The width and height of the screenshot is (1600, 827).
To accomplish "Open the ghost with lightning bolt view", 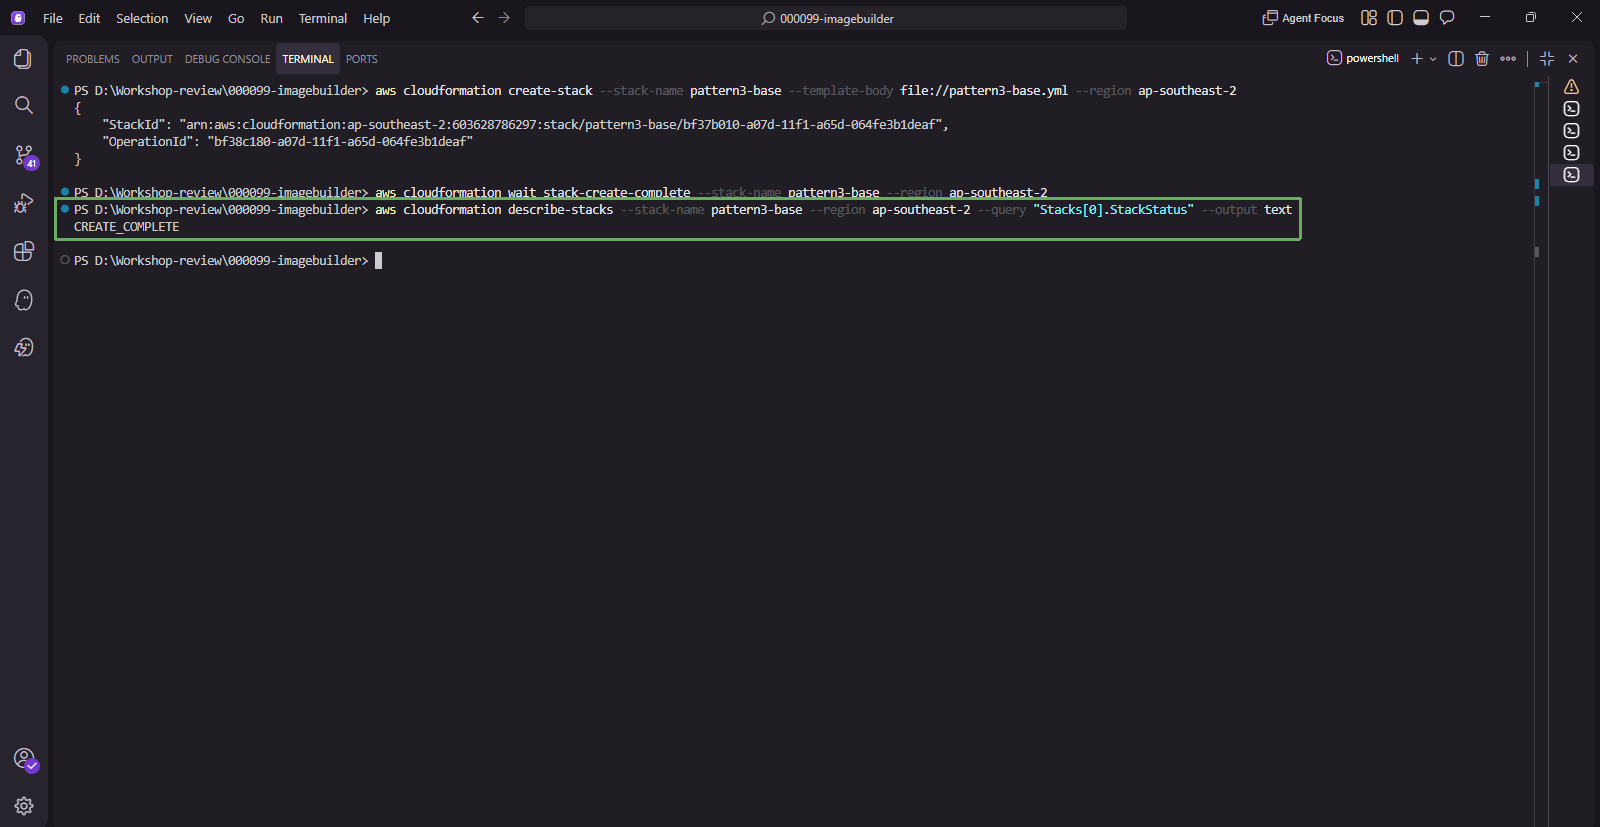I will (x=23, y=347).
